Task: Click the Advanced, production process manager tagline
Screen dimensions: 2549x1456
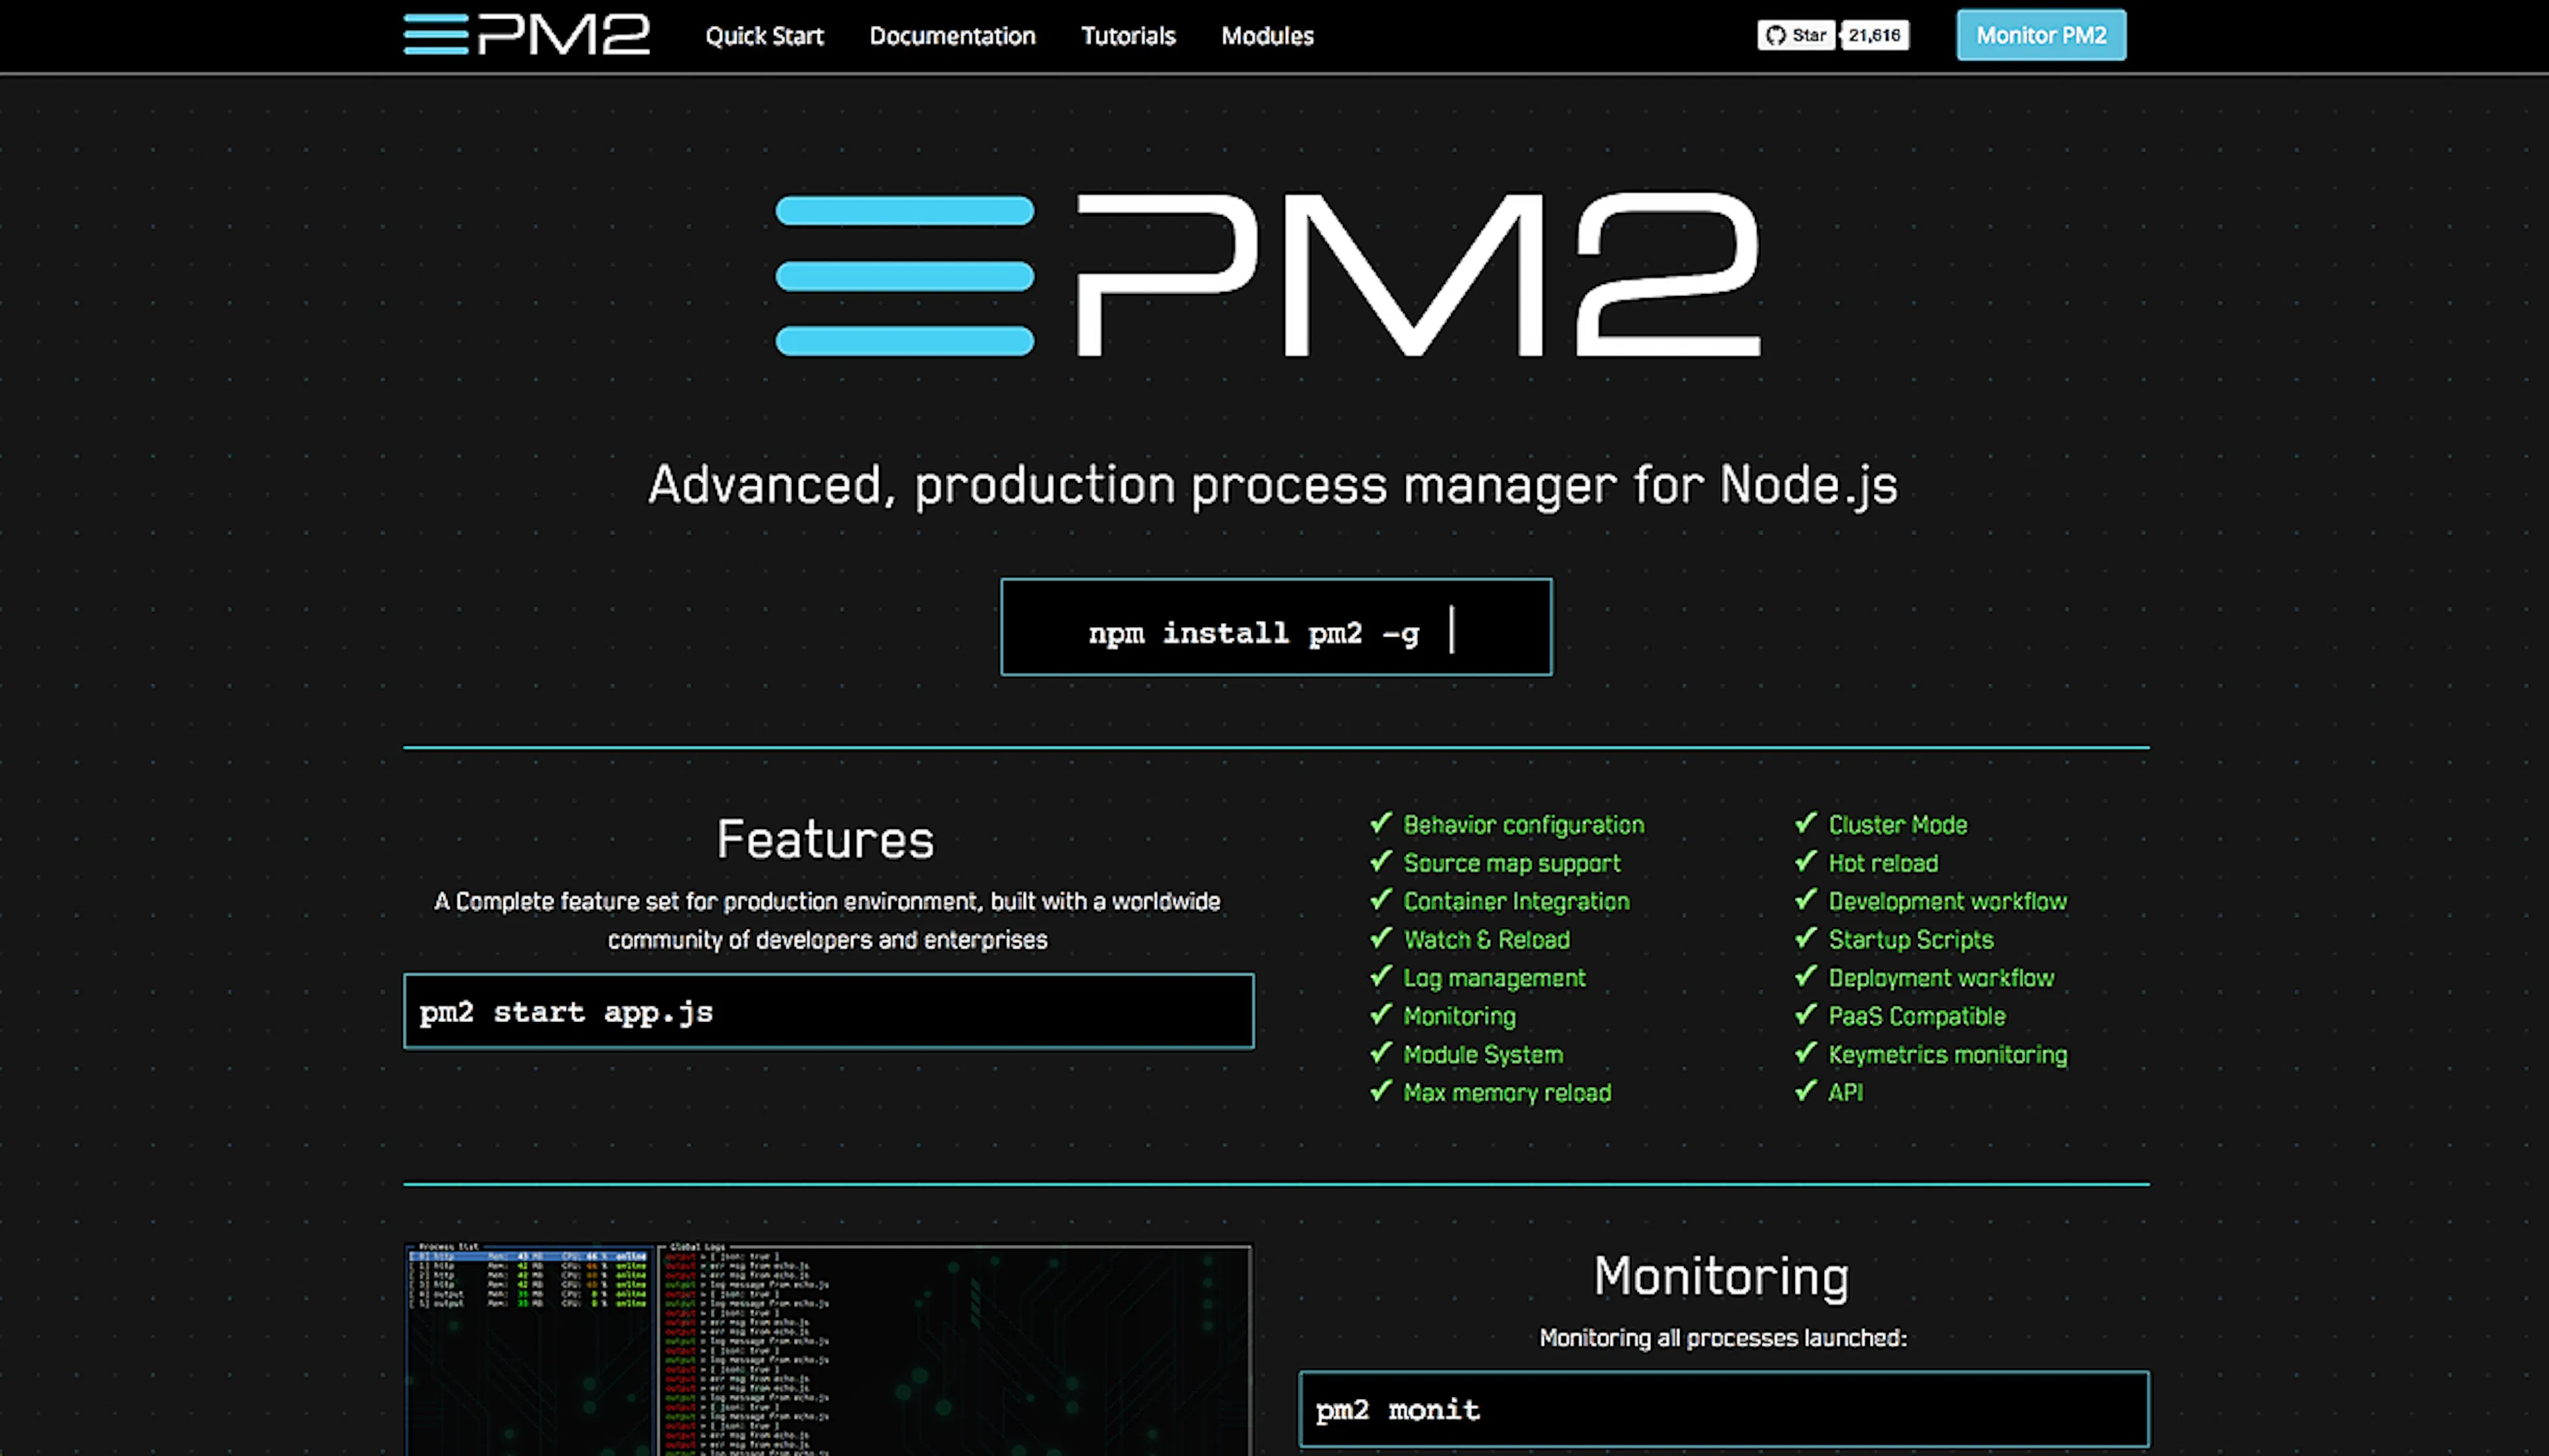Action: point(1273,486)
